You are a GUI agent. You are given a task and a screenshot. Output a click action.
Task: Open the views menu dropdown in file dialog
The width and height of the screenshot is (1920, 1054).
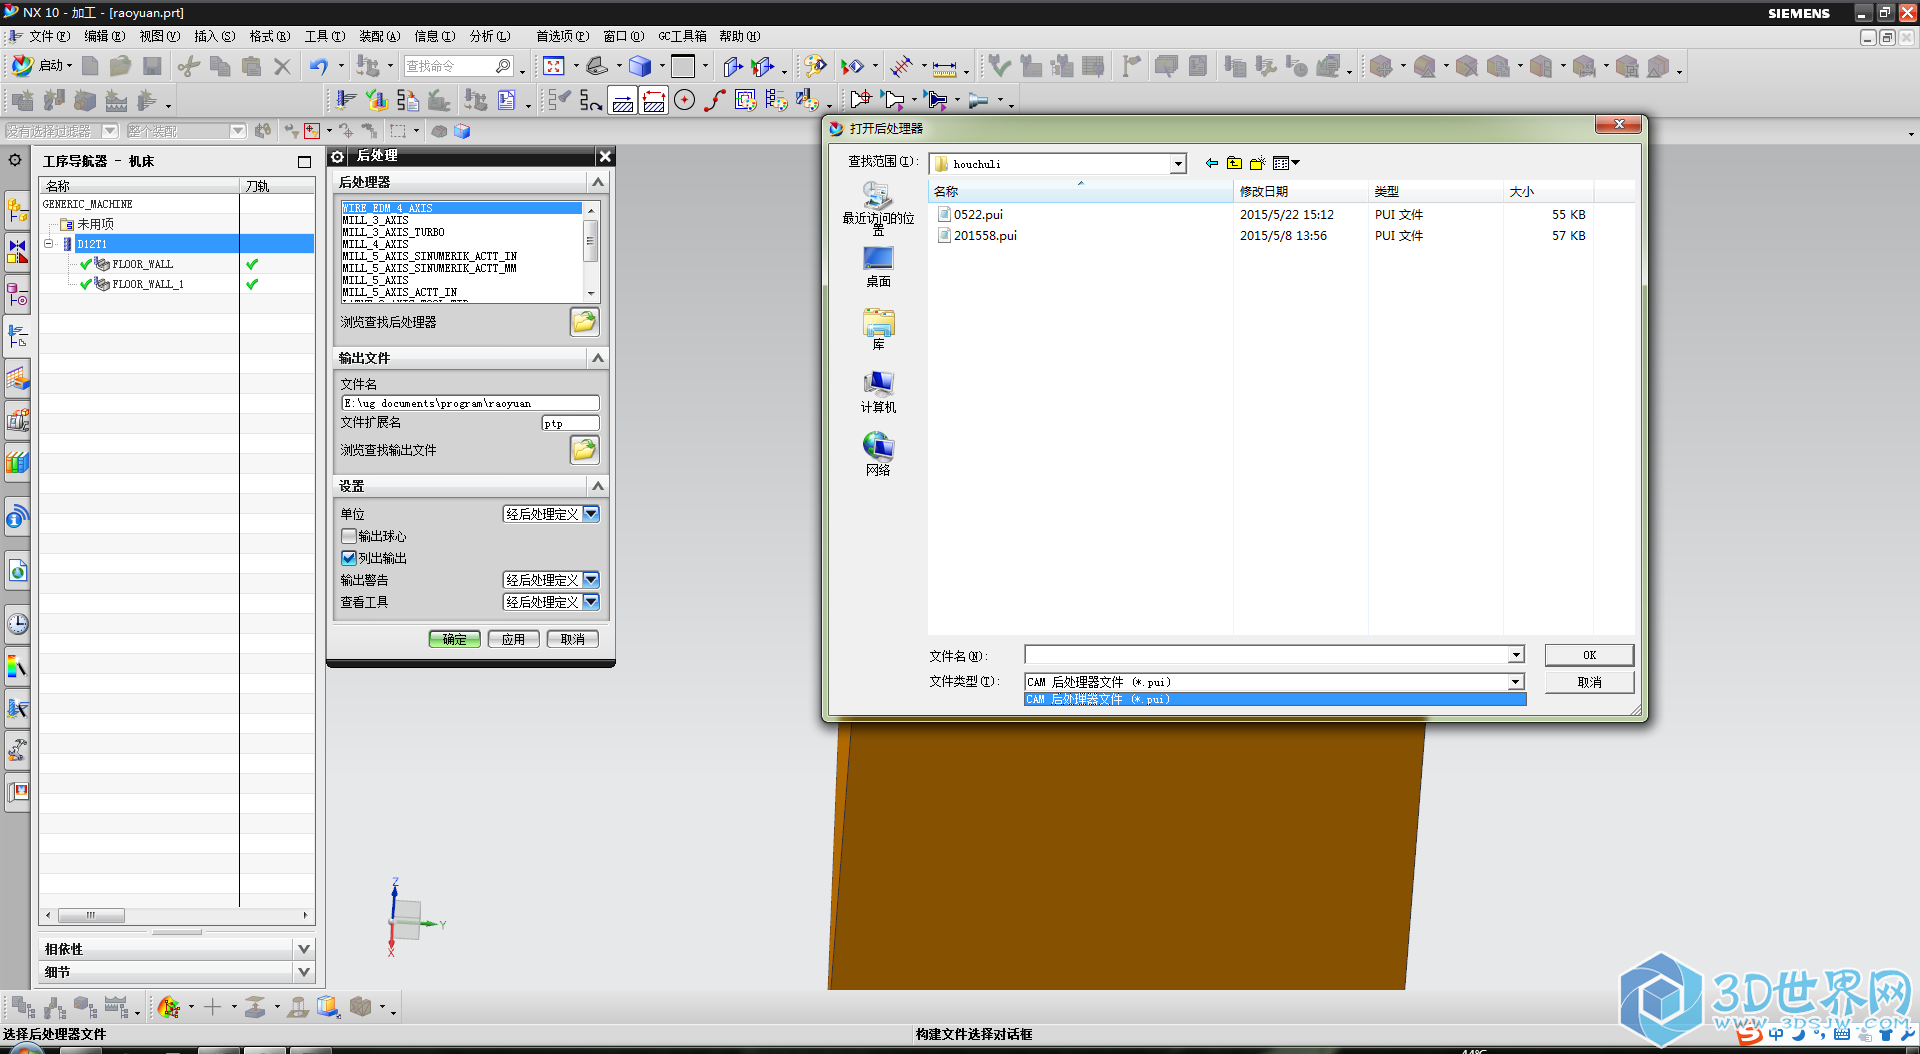(x=1286, y=163)
